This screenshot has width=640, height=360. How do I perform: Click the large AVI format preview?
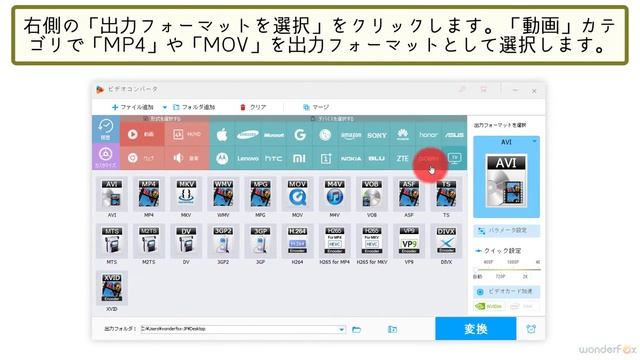506,181
